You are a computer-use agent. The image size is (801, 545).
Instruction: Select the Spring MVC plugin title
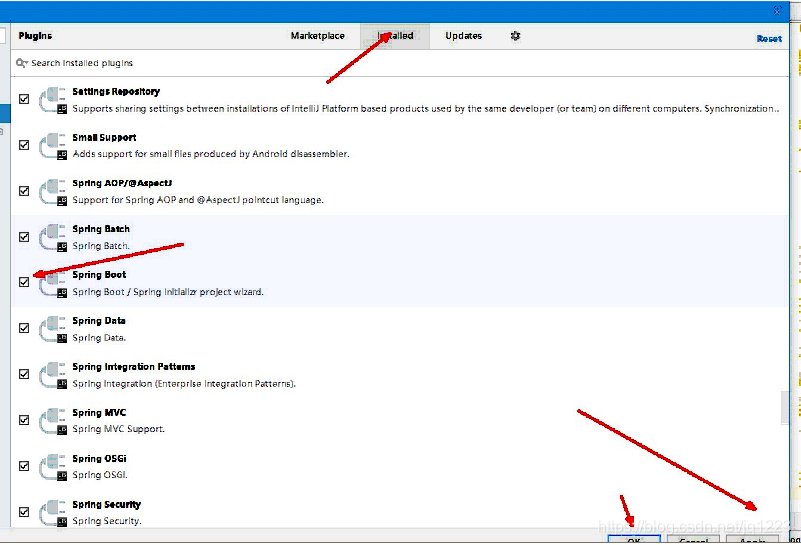point(99,413)
